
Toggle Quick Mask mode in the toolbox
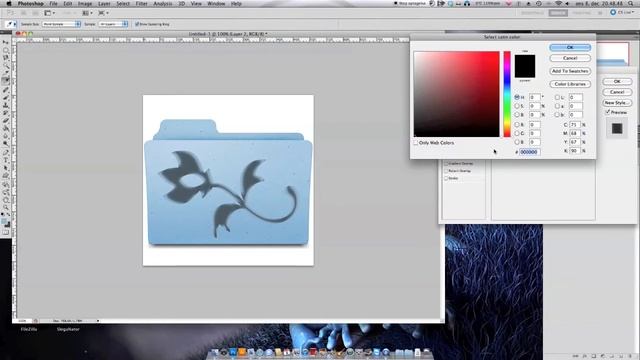6,232
